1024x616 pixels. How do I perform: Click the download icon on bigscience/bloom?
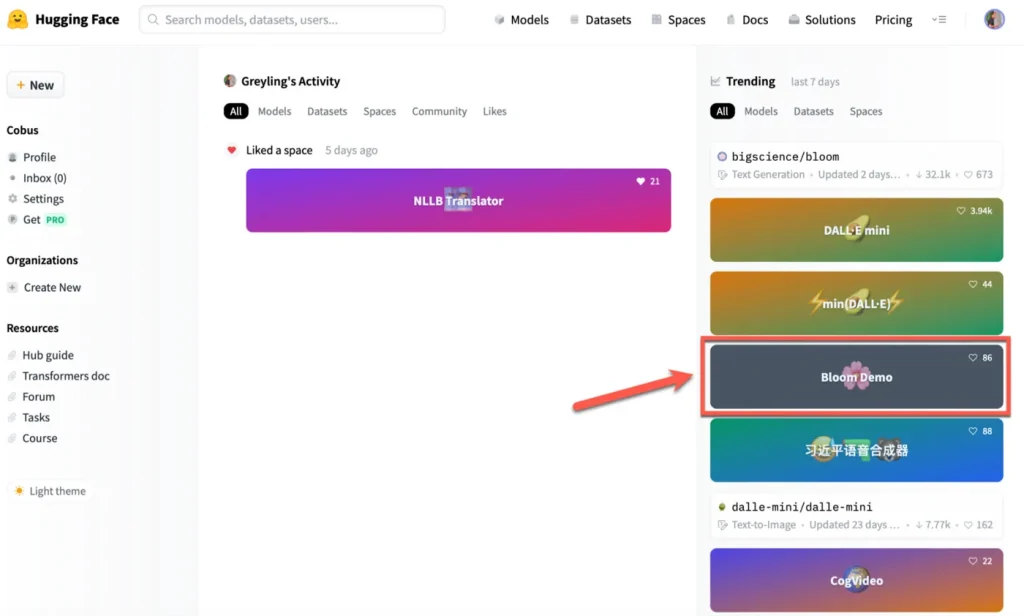click(919, 174)
